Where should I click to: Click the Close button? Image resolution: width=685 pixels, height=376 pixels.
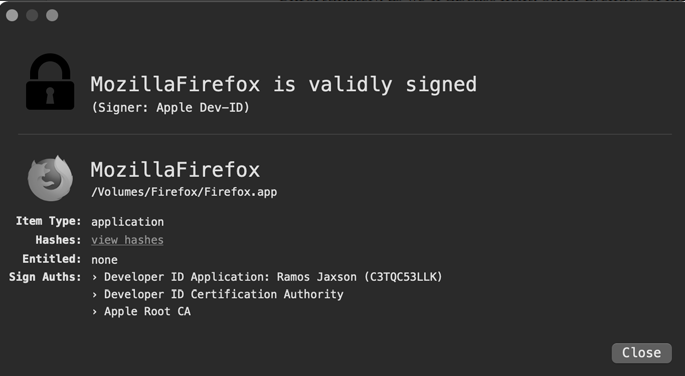pyautogui.click(x=641, y=353)
